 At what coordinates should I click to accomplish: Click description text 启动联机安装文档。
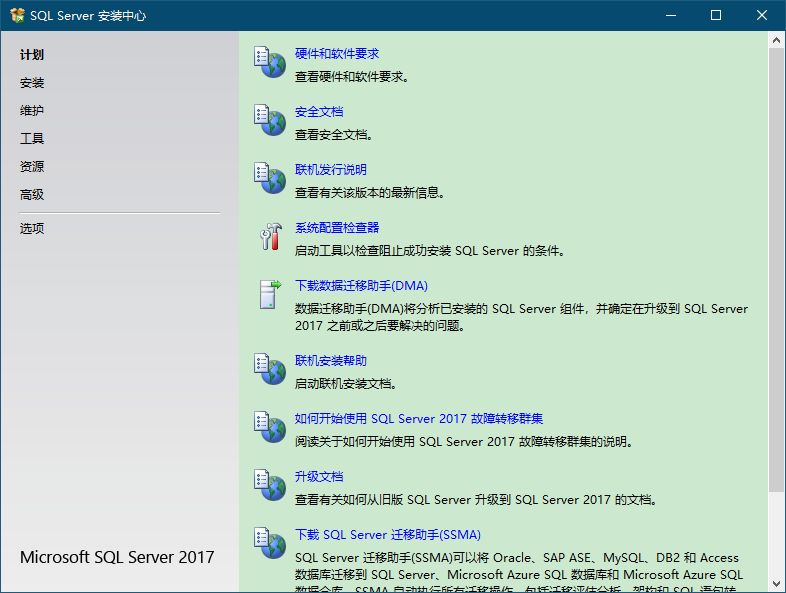tap(346, 383)
